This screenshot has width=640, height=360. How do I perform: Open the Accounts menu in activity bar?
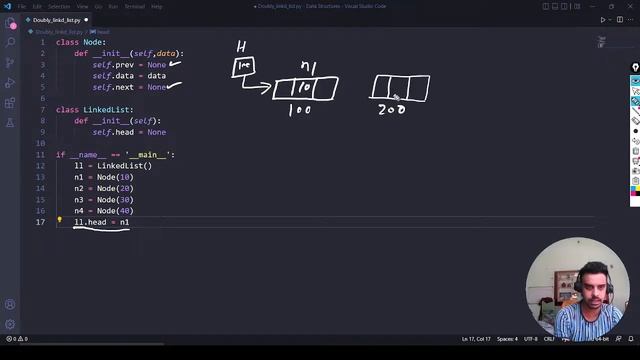[x=10, y=304]
